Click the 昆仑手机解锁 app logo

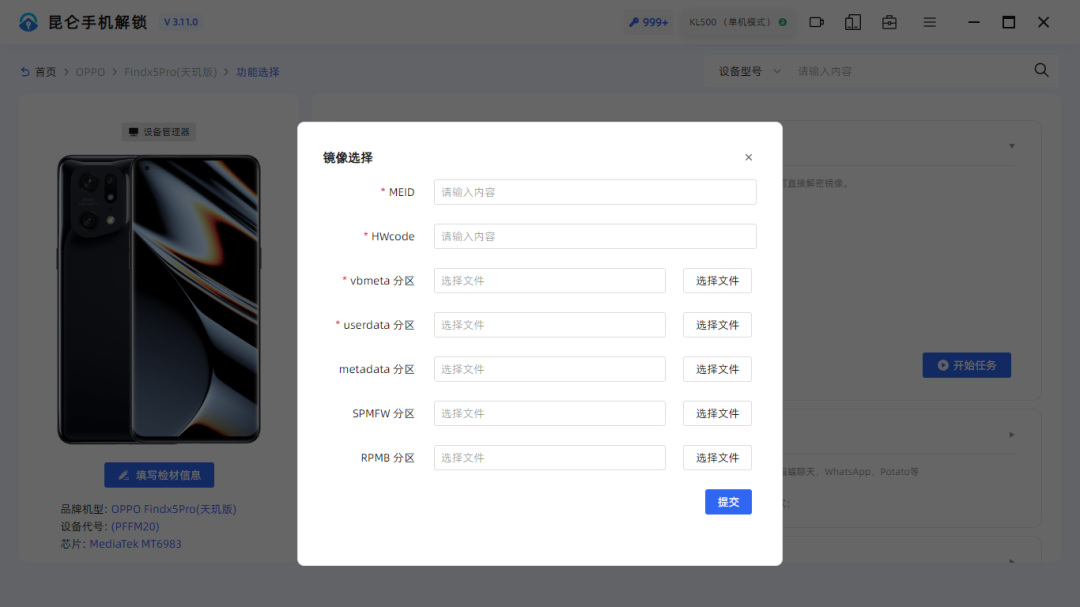28,22
